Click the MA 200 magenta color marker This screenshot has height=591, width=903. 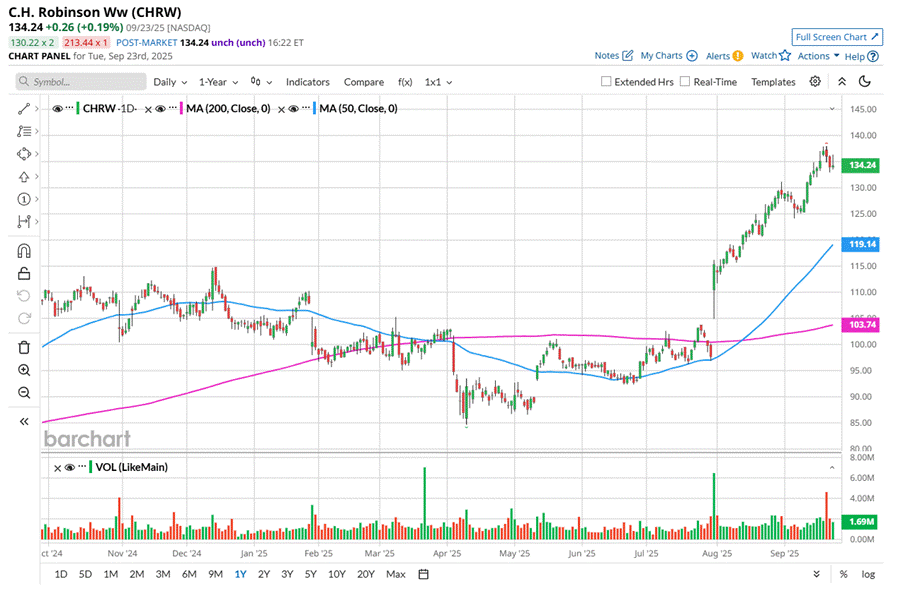coord(181,108)
